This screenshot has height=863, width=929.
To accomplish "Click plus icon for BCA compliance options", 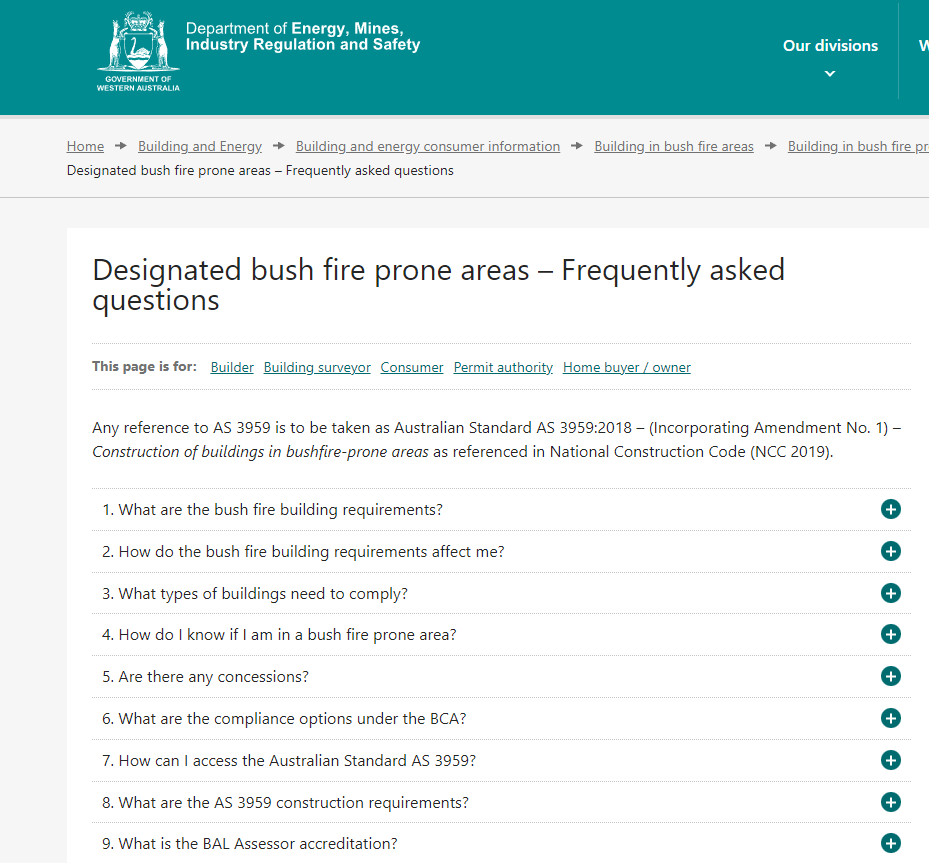I will 890,718.
